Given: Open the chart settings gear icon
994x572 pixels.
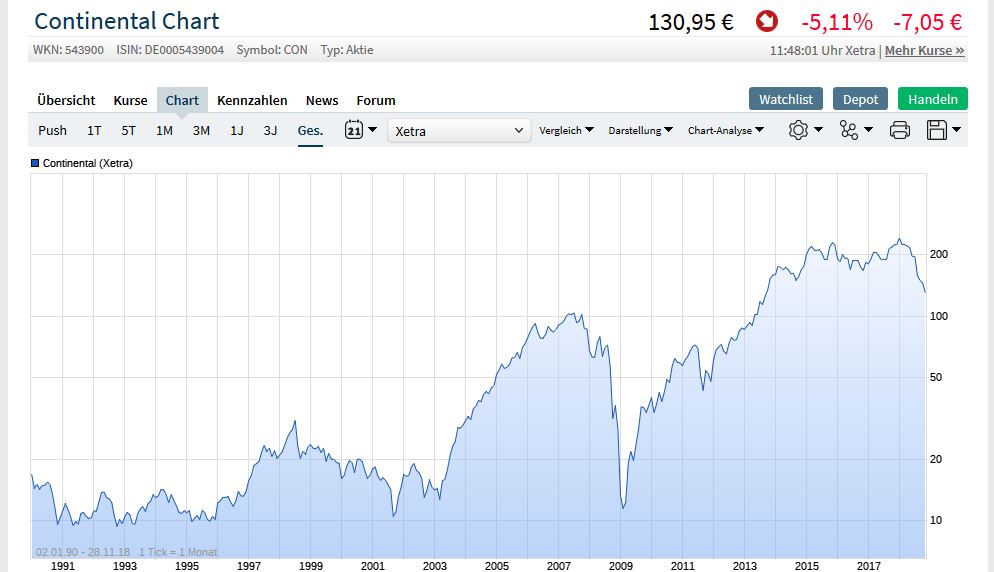Looking at the screenshot, I should (798, 130).
